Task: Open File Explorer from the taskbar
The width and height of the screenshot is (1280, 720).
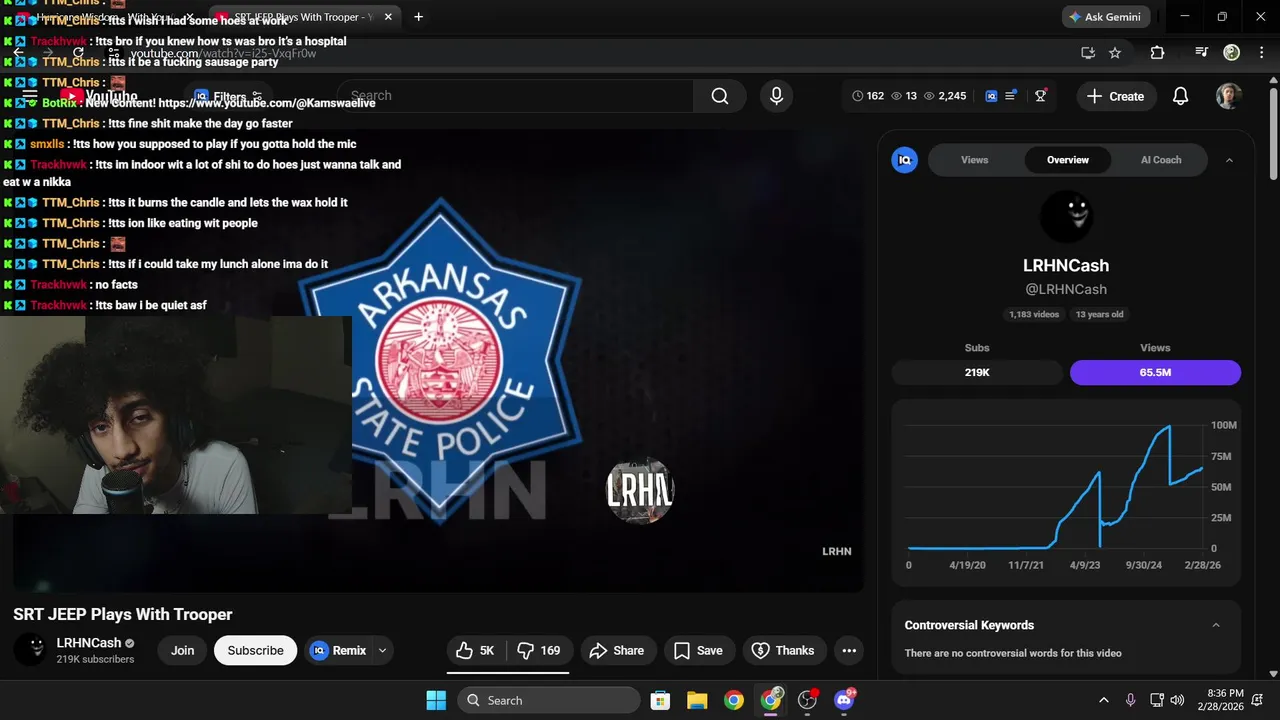Action: point(697,700)
